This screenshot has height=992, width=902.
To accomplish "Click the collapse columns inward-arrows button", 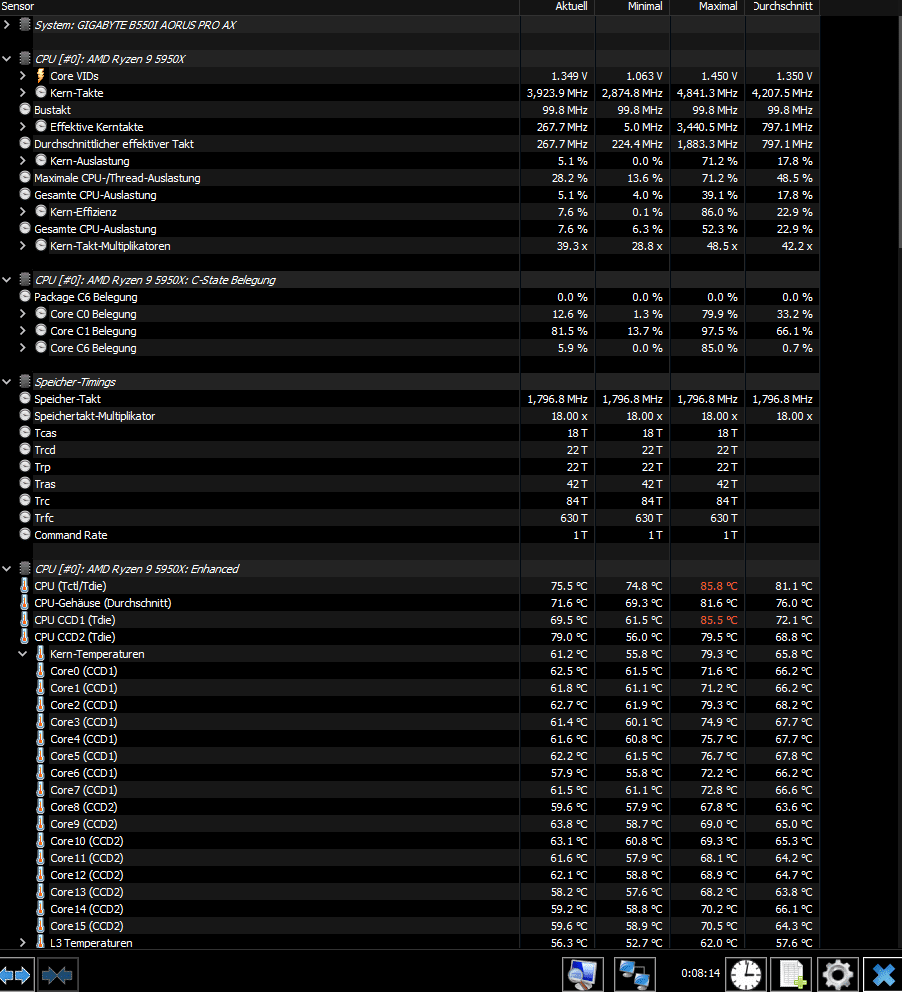I will point(58,974).
